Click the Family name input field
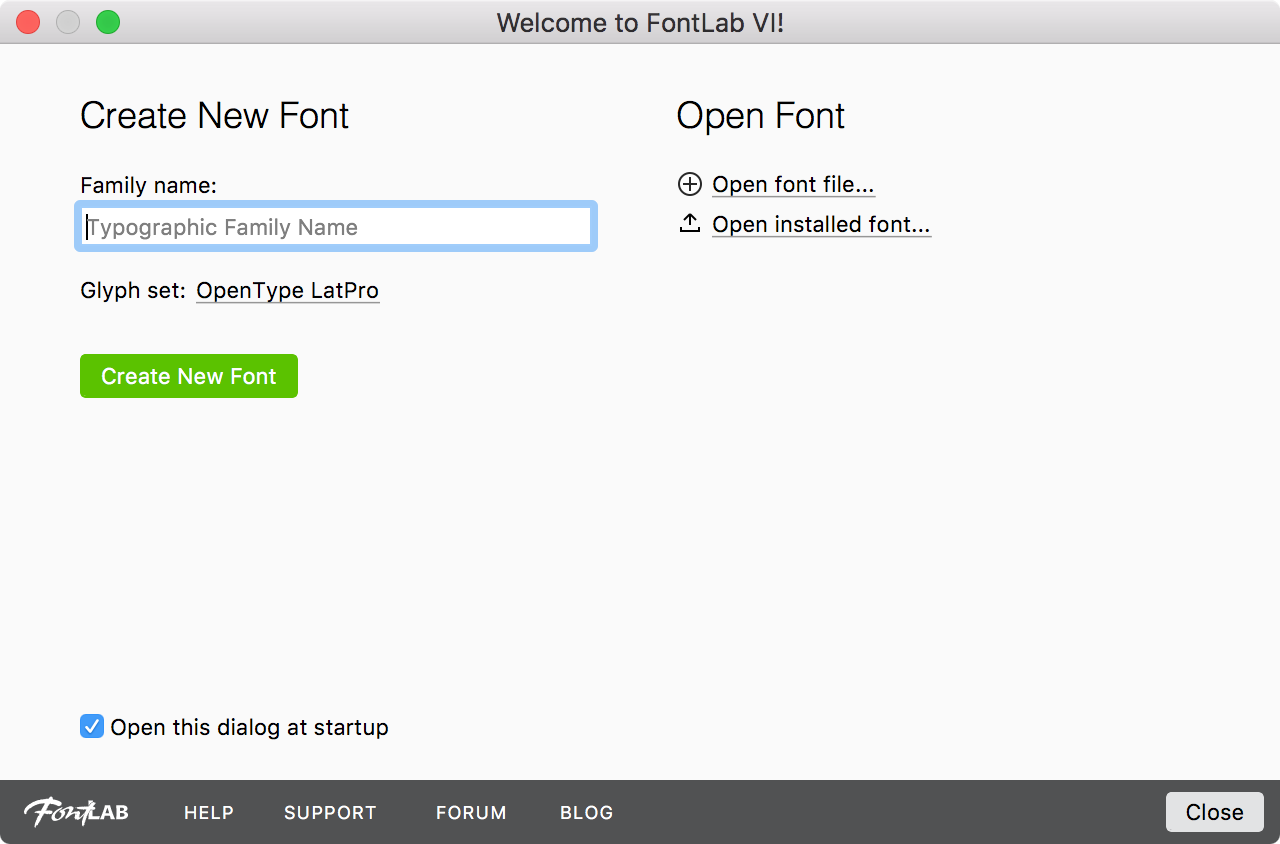Screen dimensions: 1280x844 pos(336,227)
